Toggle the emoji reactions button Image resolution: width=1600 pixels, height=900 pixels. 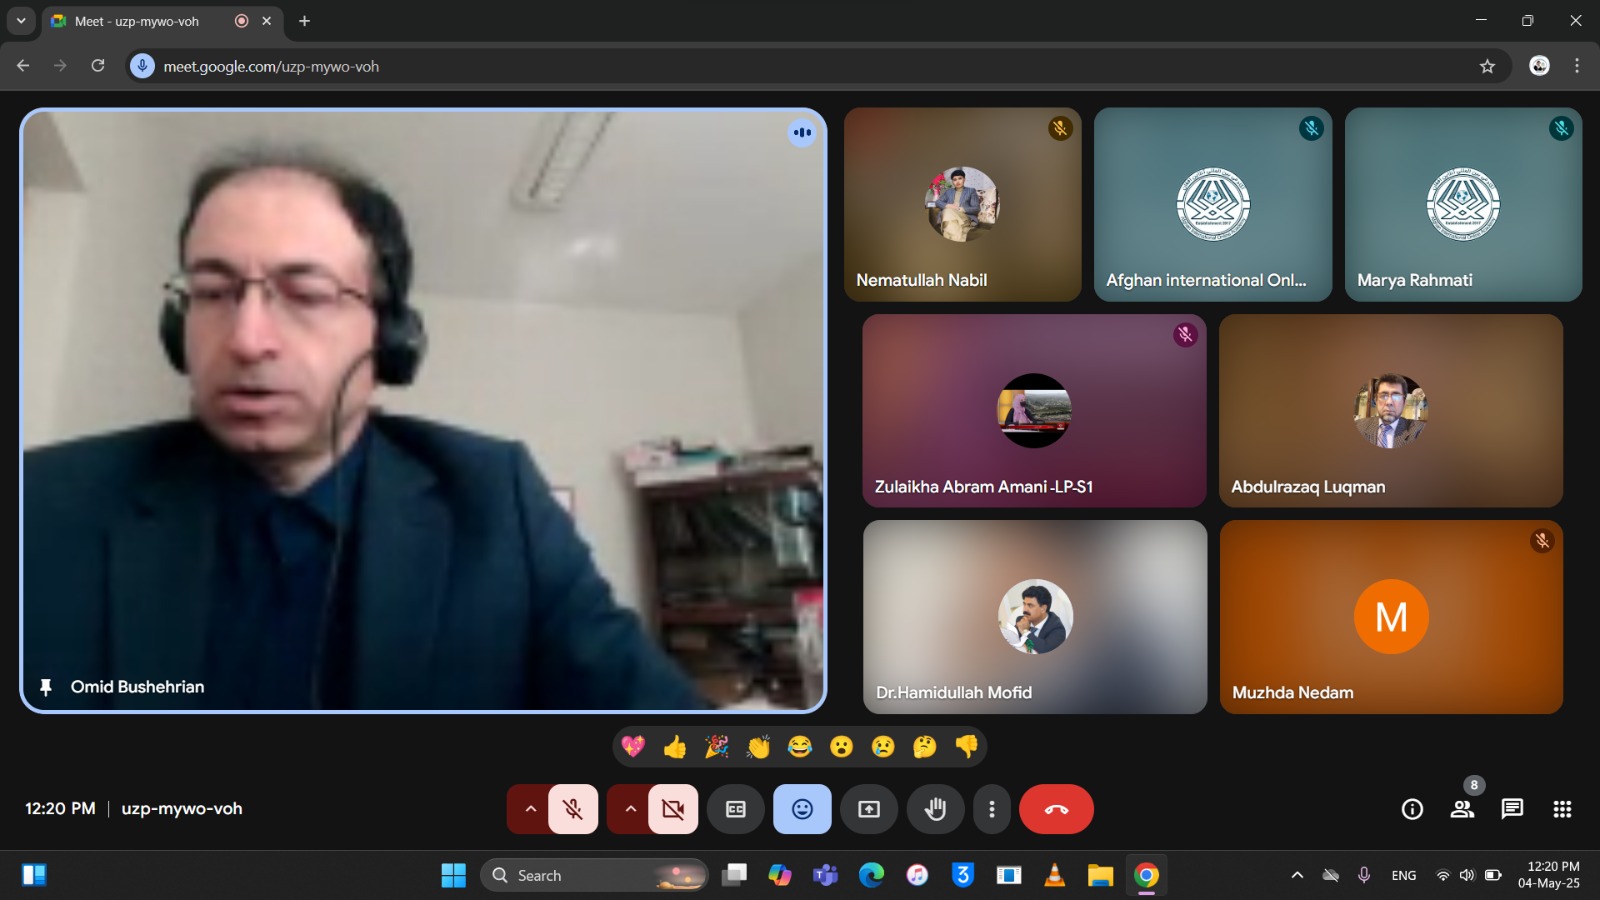click(802, 809)
